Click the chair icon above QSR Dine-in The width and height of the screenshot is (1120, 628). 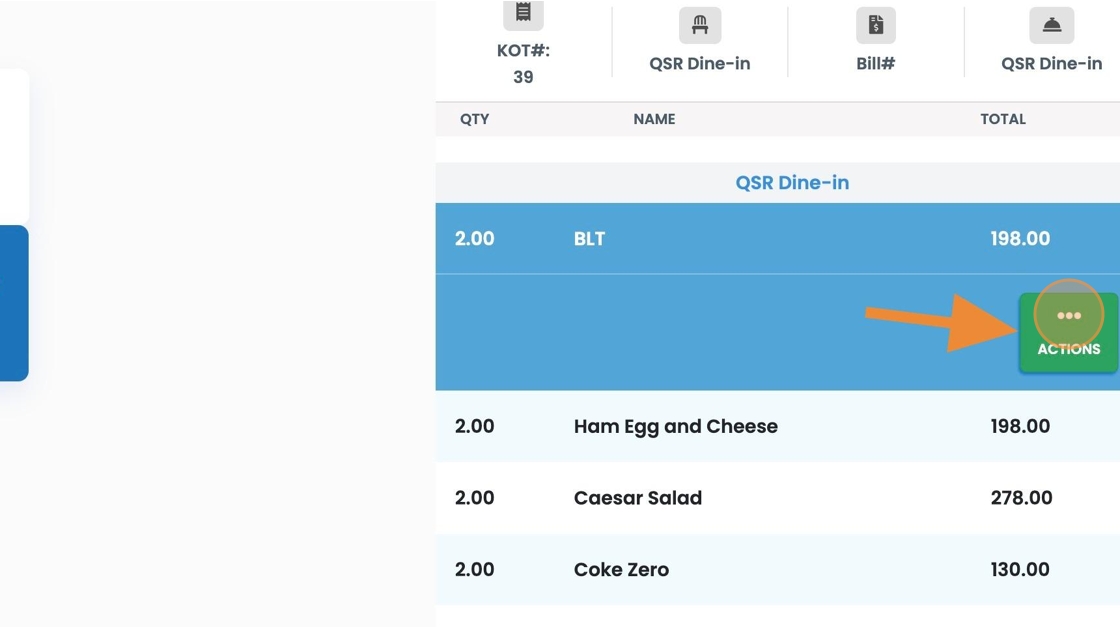(x=700, y=25)
